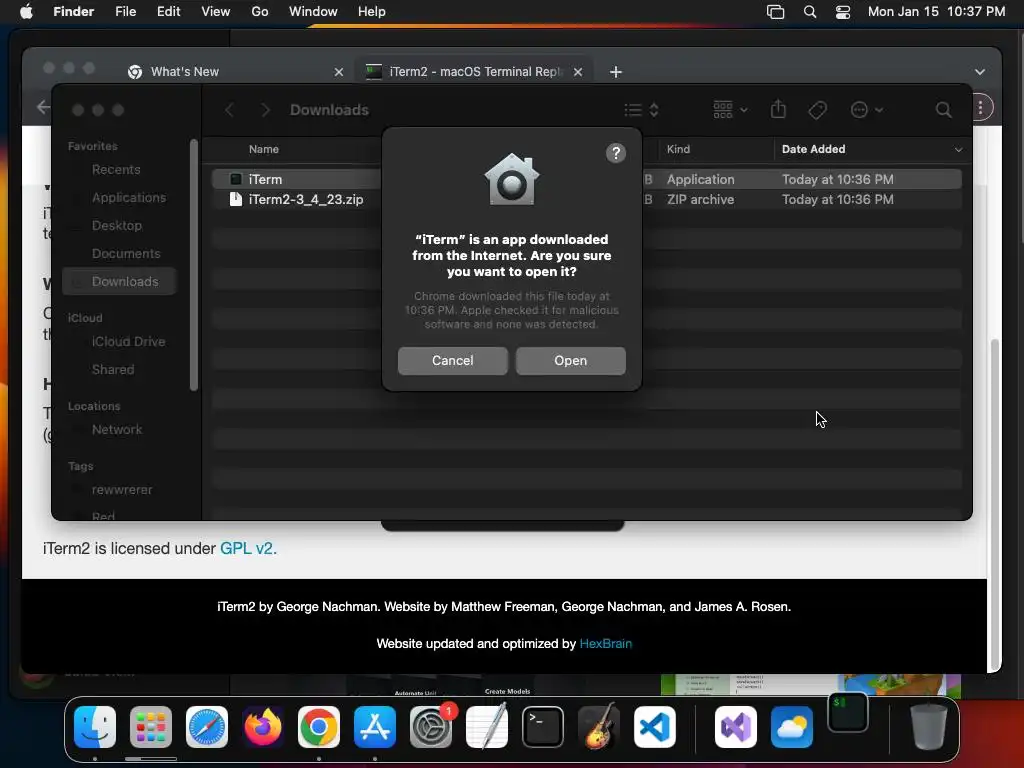The width and height of the screenshot is (1024, 768).
Task: Open Network location in sidebar
Action: point(116,430)
